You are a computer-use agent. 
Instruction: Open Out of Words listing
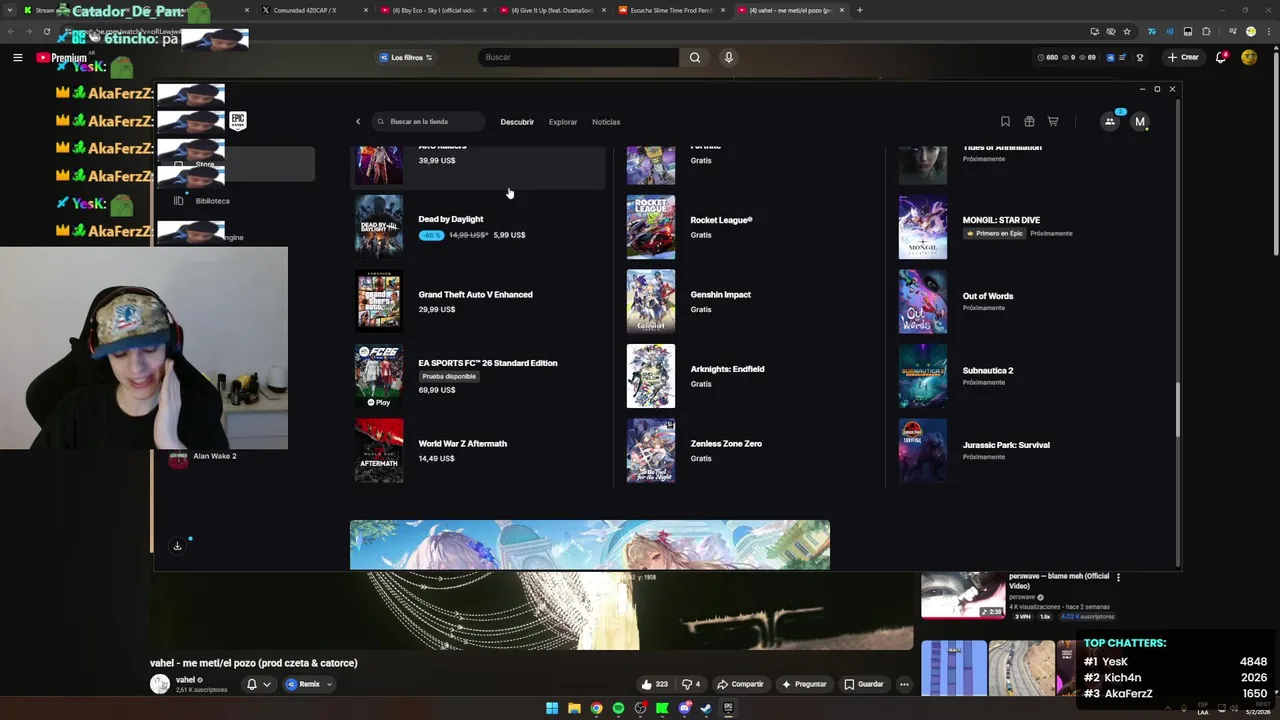point(1022,301)
